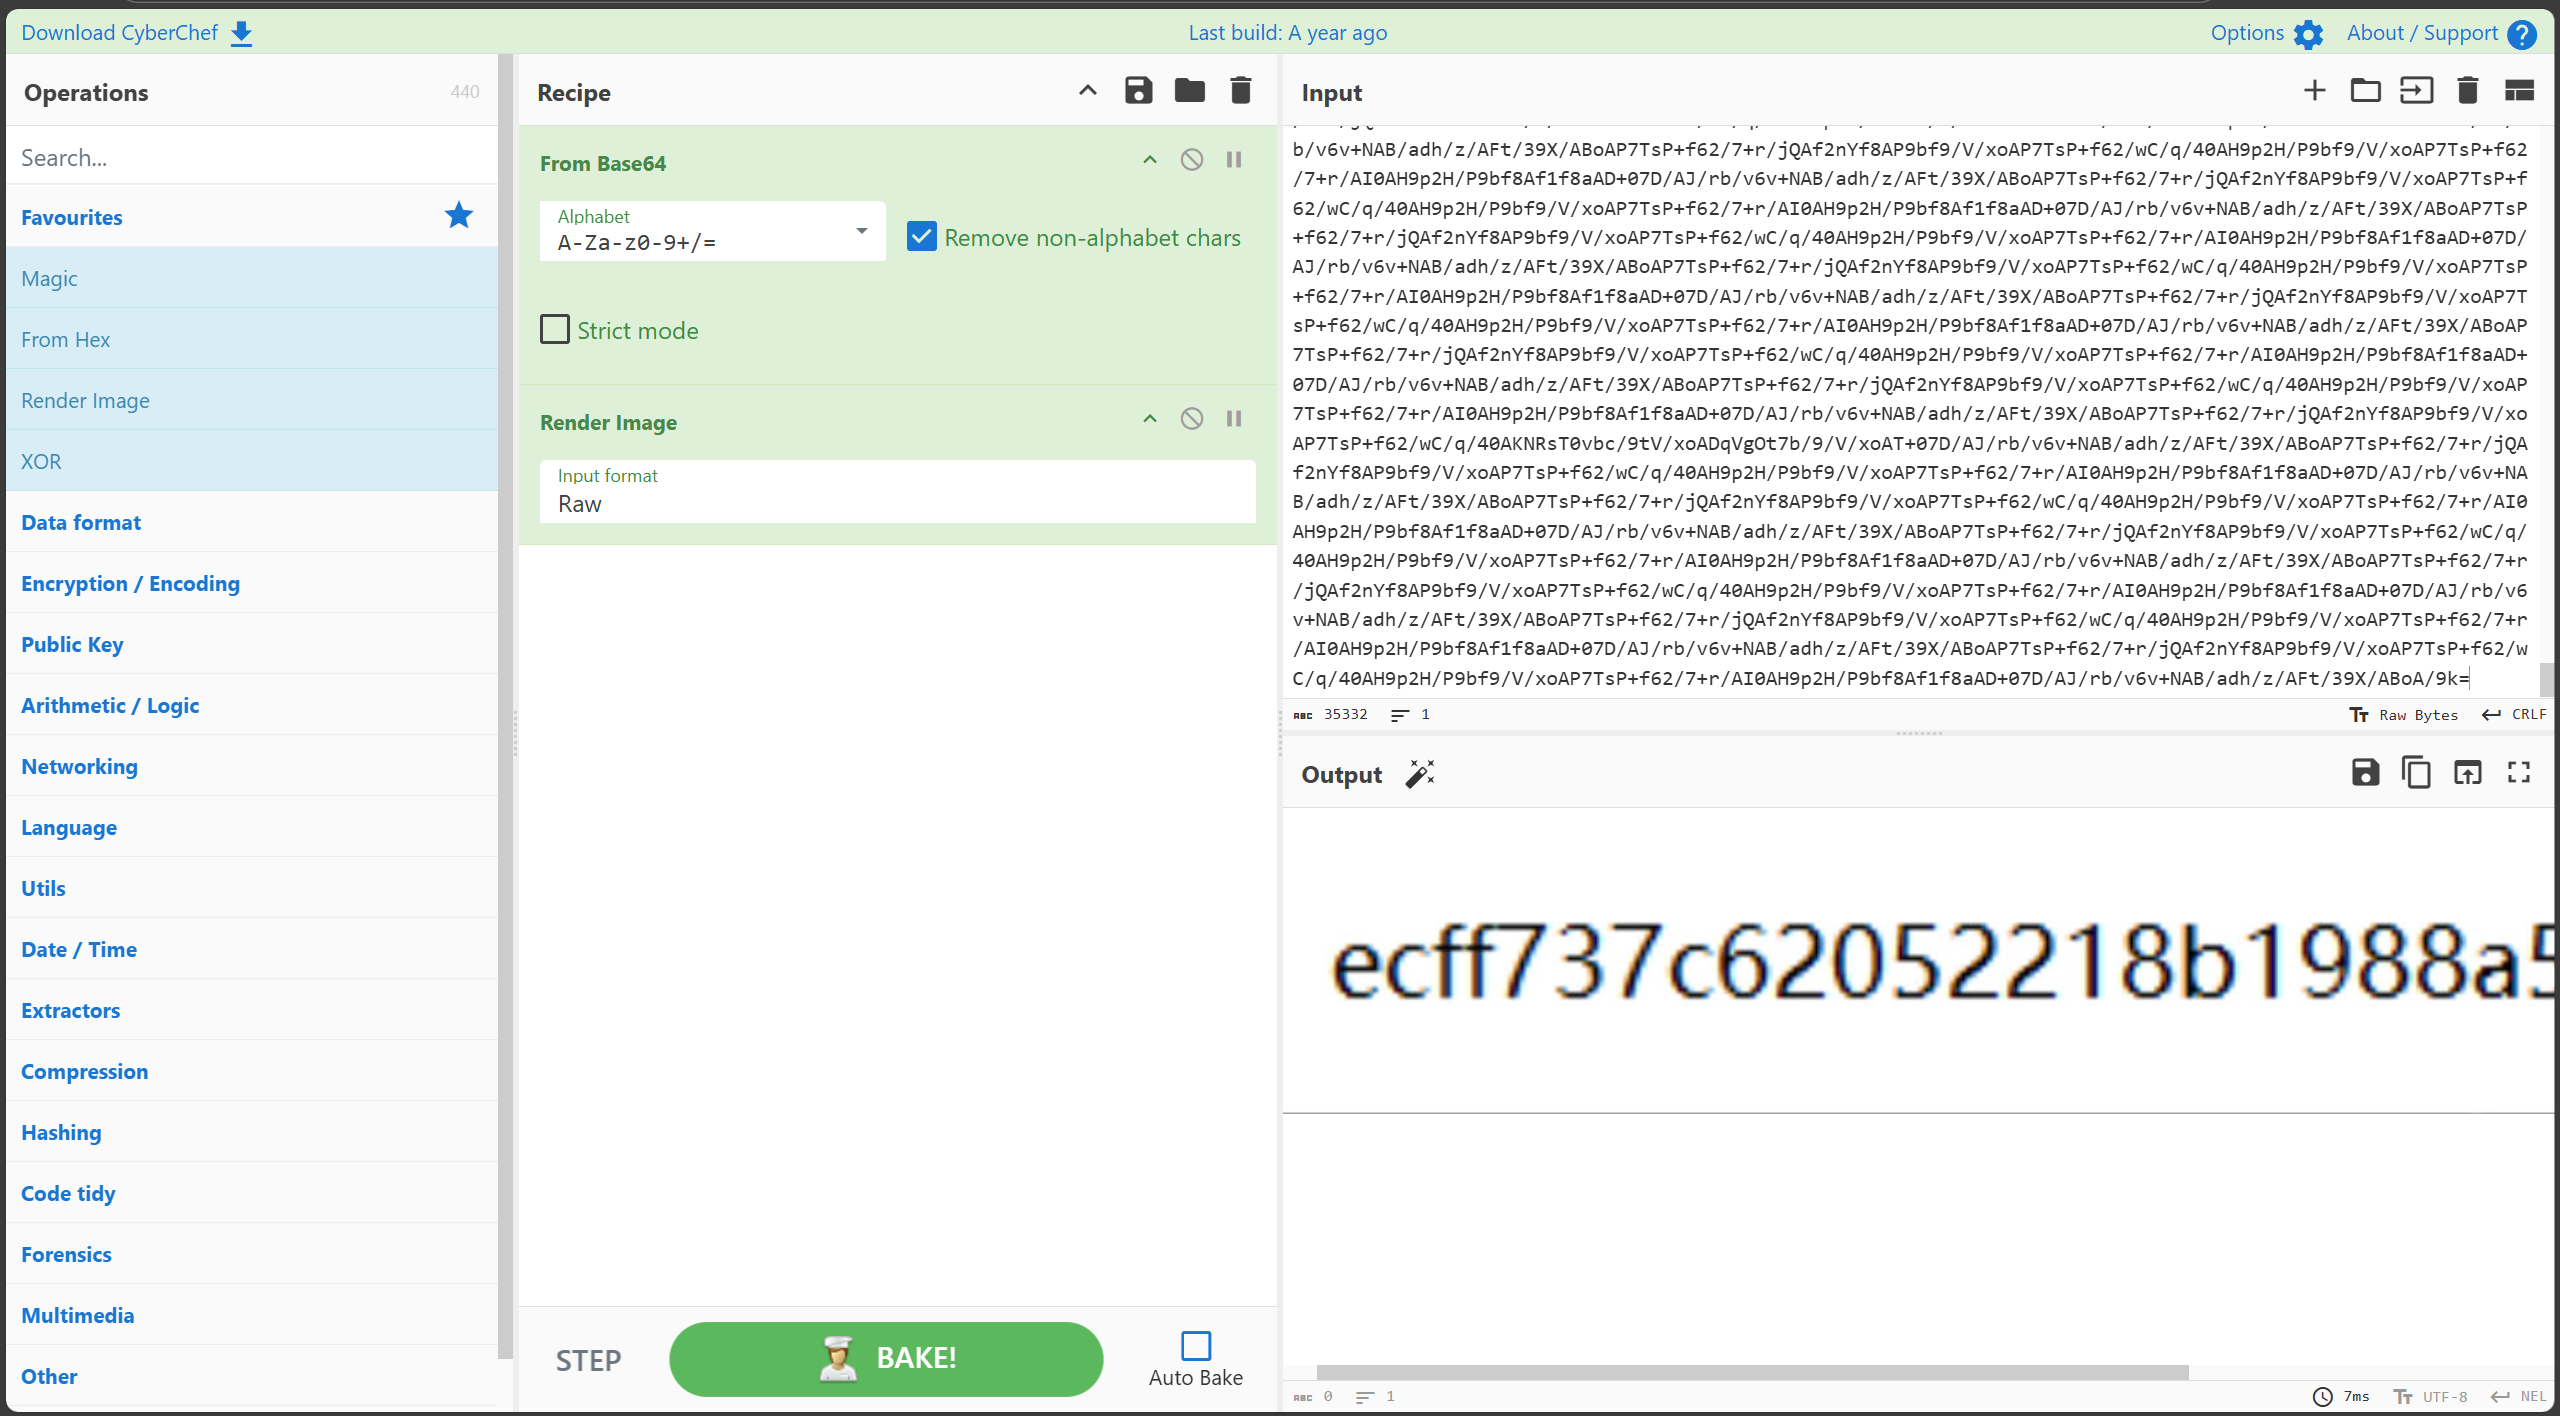Toggle Remove non-alphabet chars checkbox

click(921, 237)
